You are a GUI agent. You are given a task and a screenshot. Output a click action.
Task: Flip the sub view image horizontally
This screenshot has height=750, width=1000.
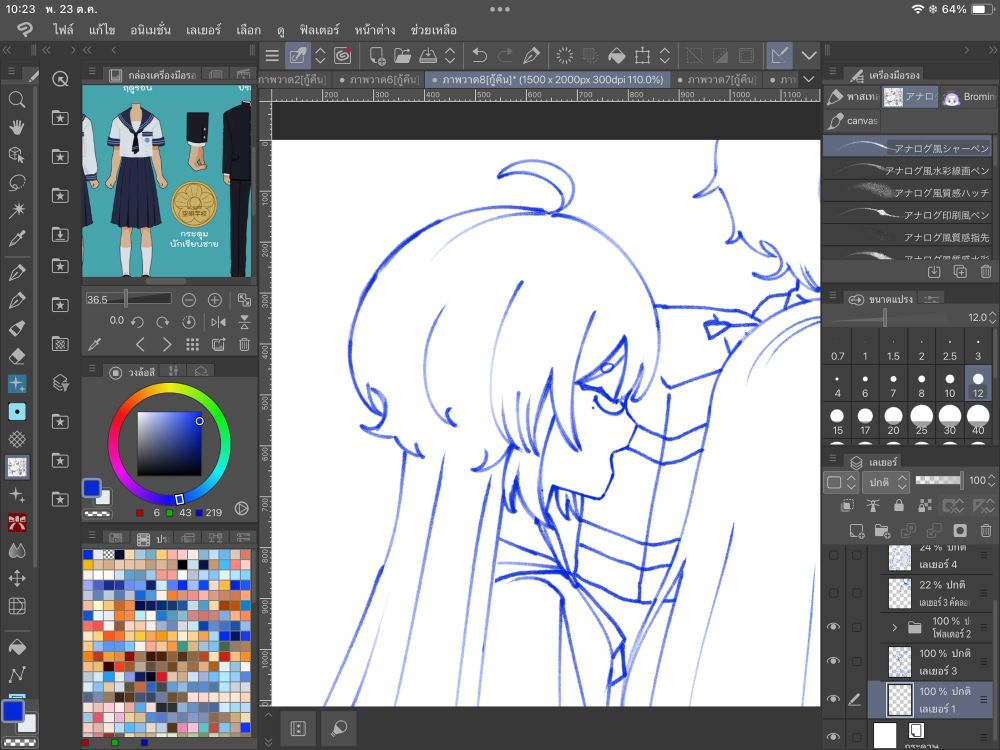click(218, 322)
